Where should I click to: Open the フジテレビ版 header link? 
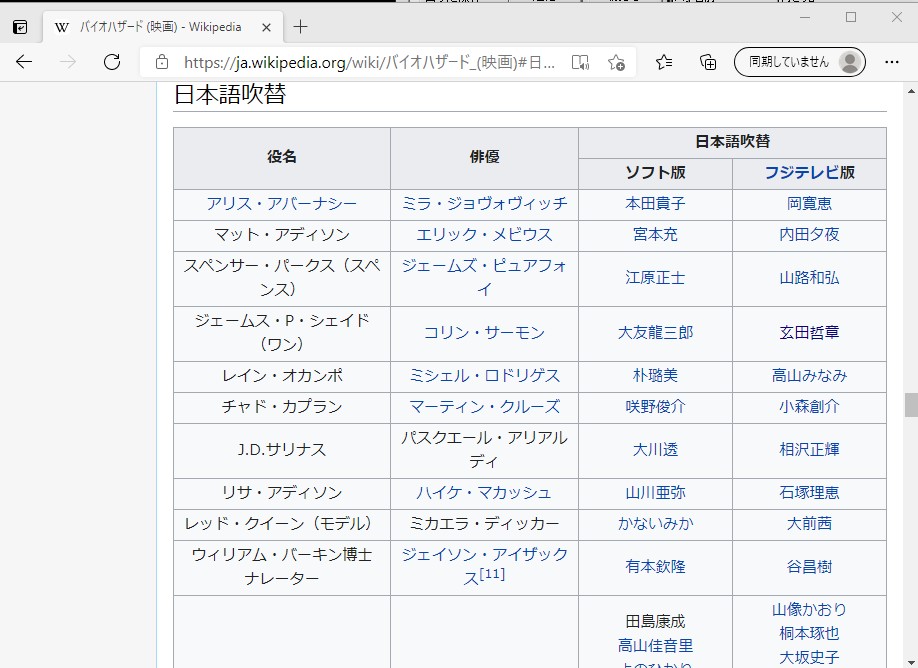[809, 173]
